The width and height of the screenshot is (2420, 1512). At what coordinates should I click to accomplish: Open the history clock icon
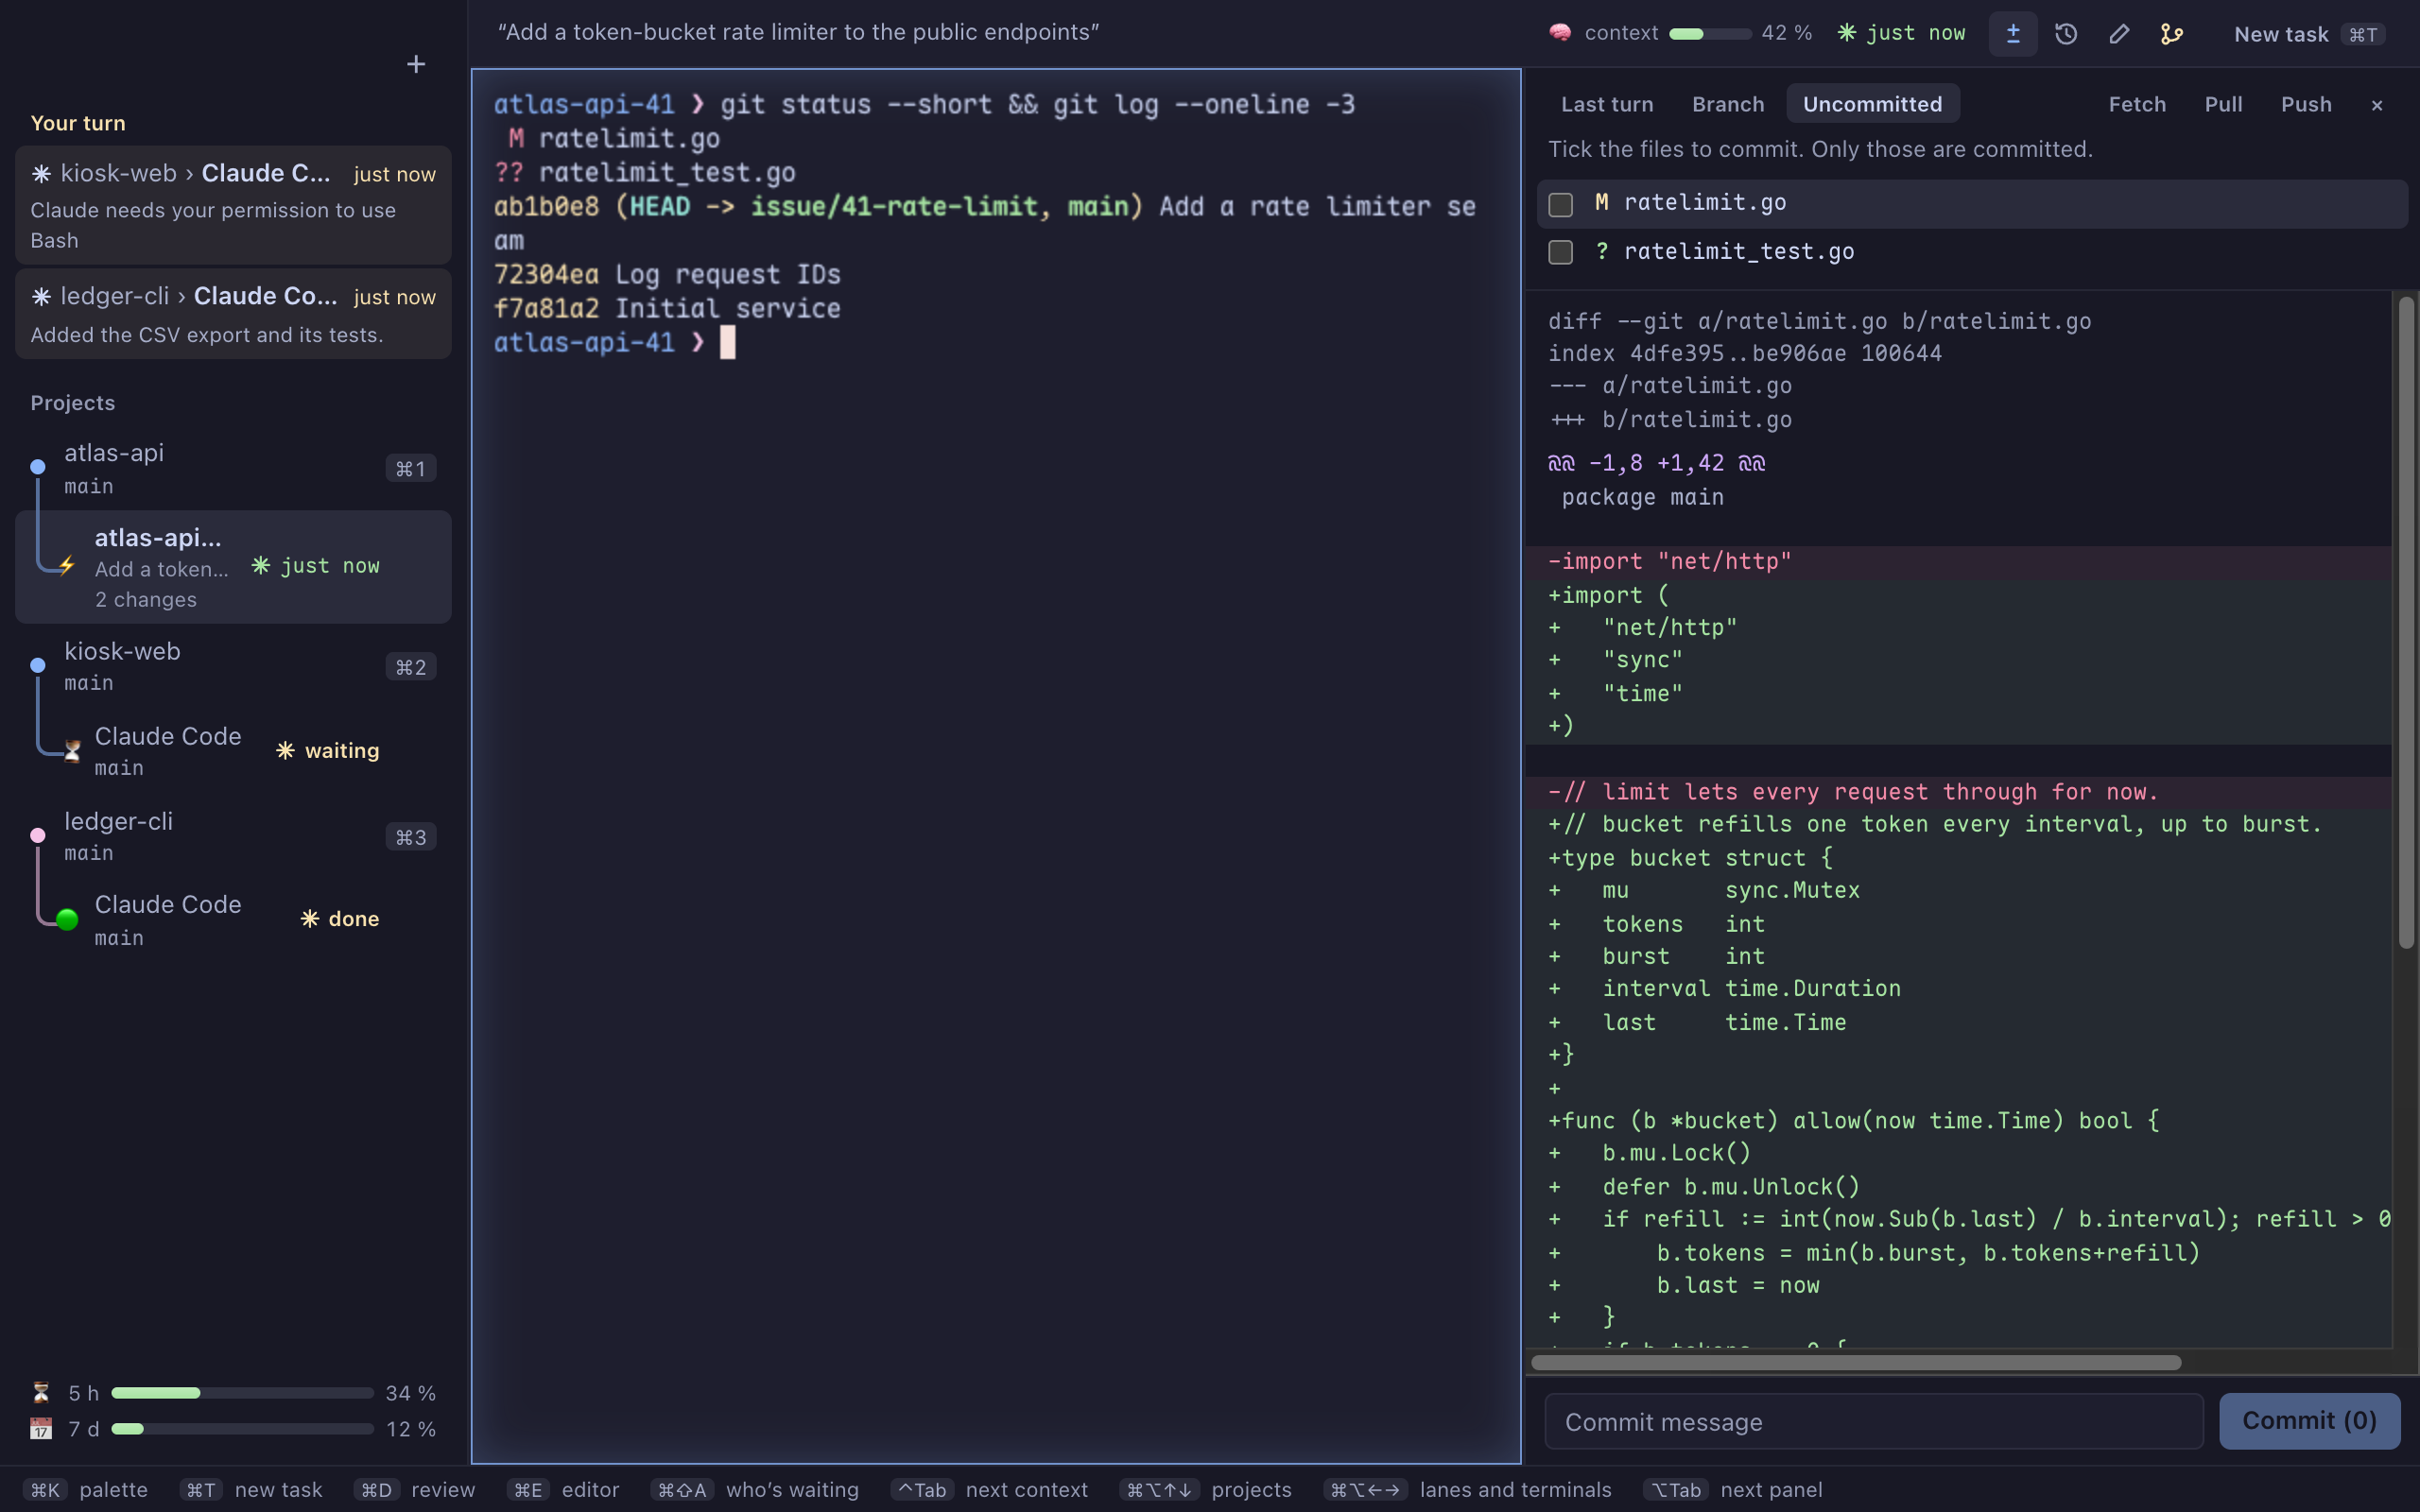pyautogui.click(x=2066, y=34)
